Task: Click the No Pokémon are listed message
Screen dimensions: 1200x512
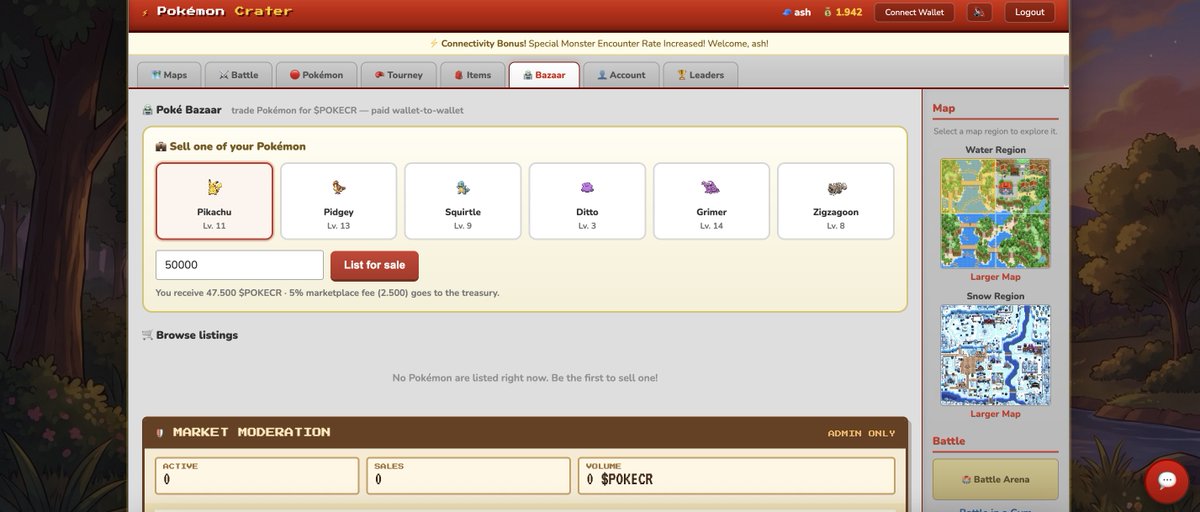Action: click(x=525, y=378)
